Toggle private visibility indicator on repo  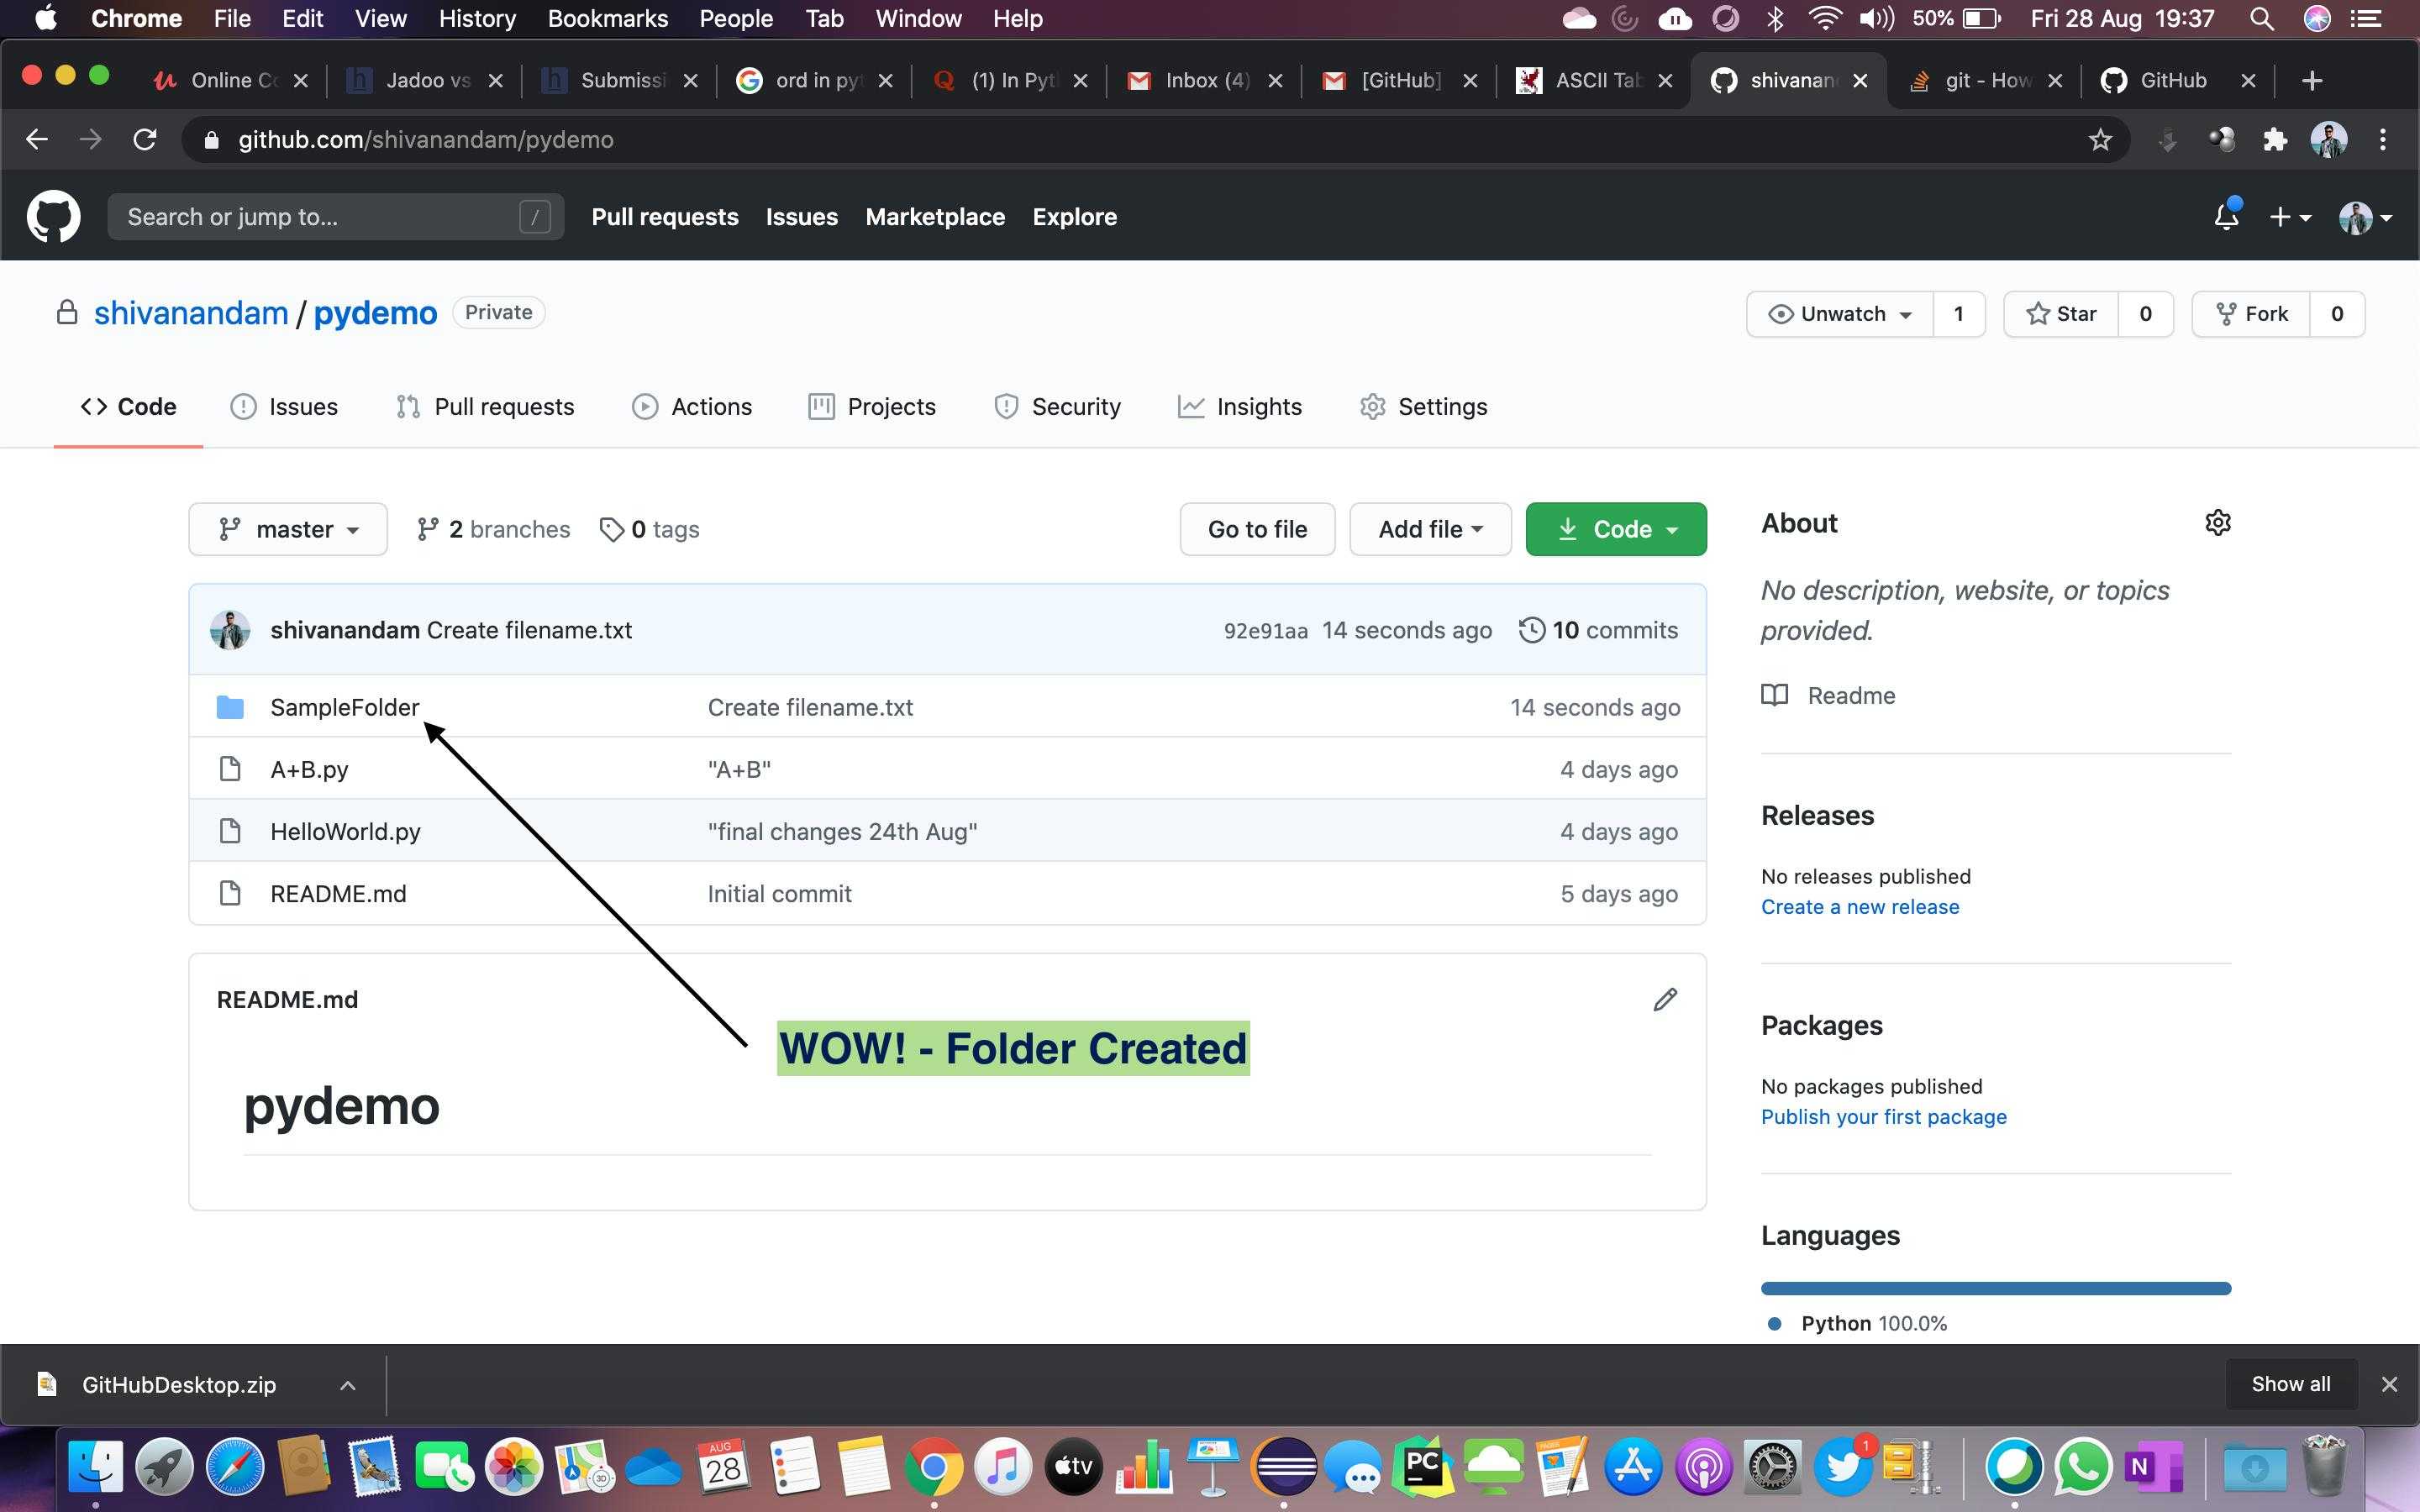tap(497, 312)
